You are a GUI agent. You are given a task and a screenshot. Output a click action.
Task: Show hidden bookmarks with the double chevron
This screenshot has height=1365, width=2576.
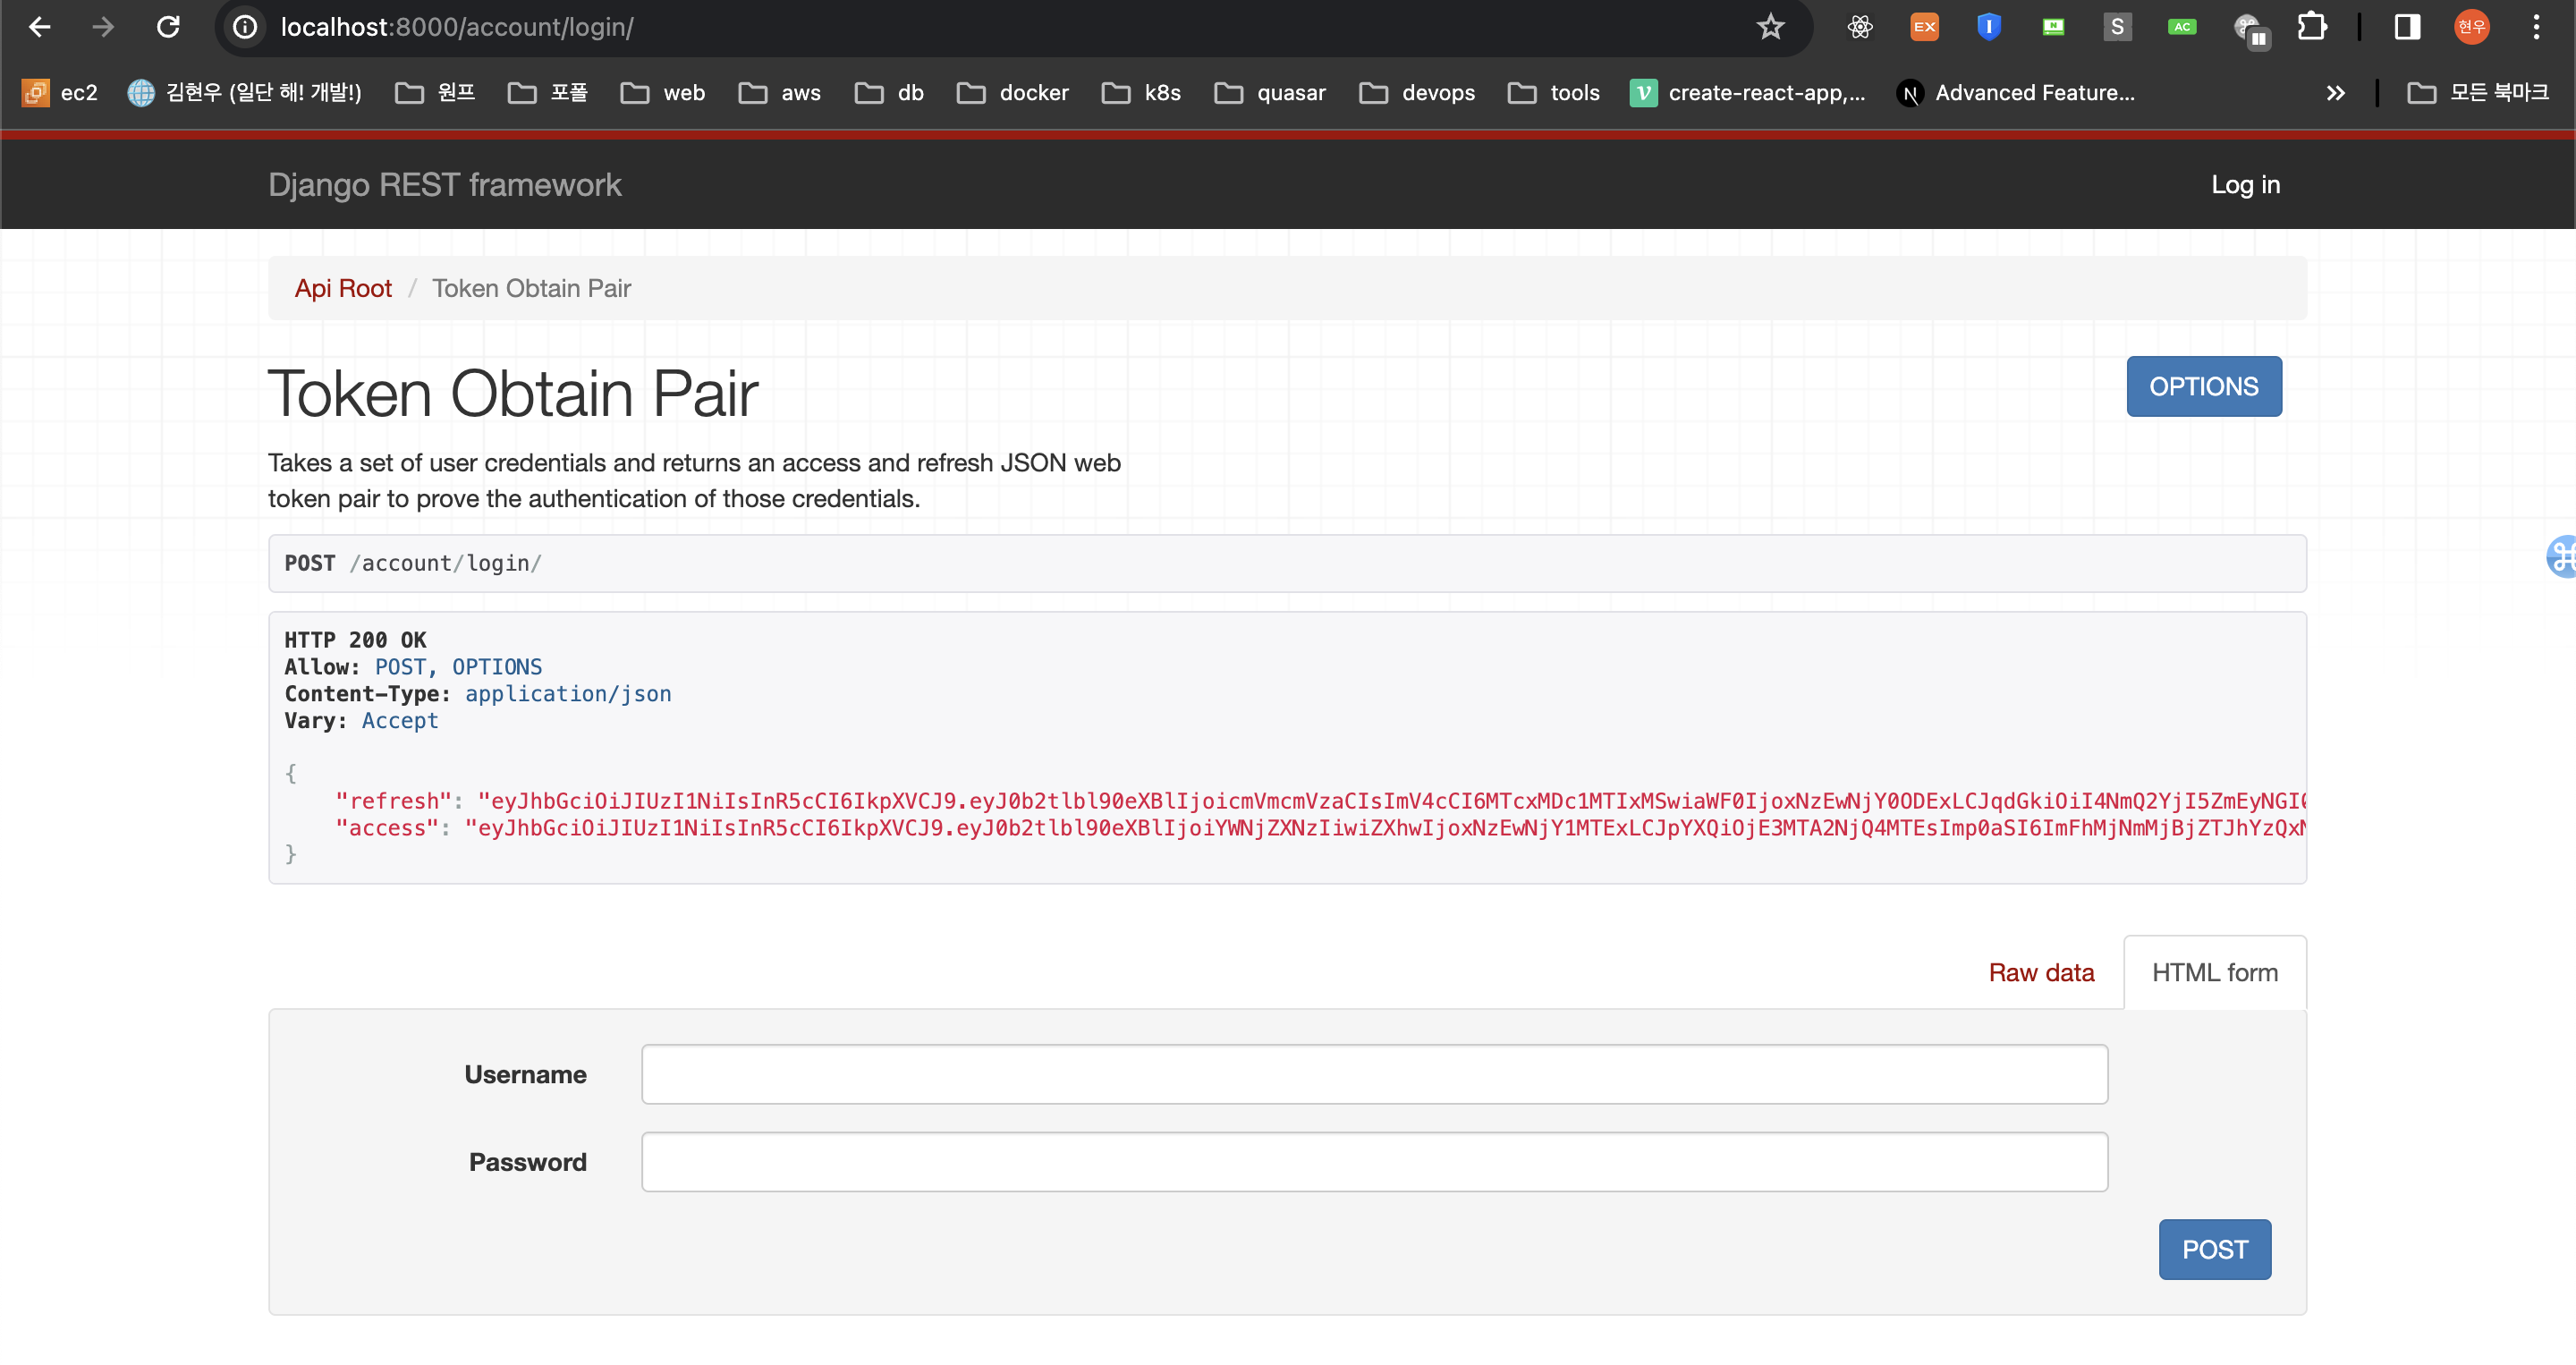click(x=2336, y=93)
